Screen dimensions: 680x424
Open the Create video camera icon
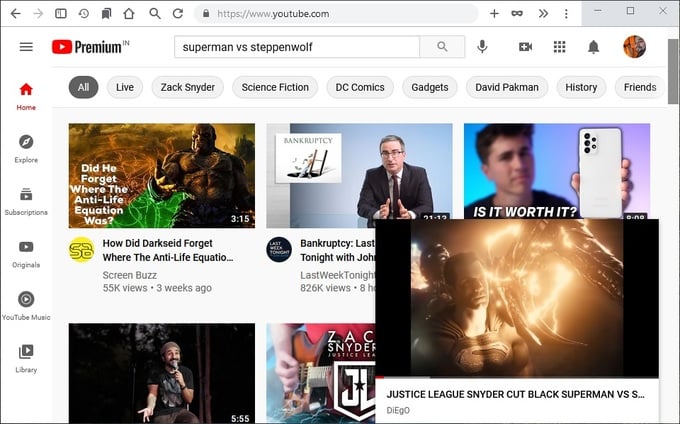[525, 47]
